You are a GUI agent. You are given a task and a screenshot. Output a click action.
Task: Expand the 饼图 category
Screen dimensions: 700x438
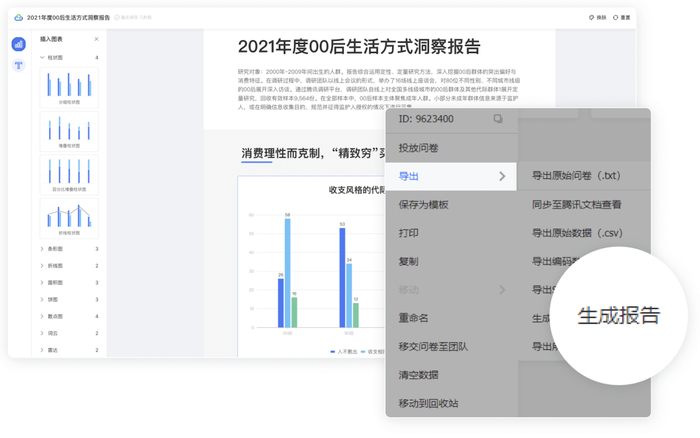tap(42, 299)
